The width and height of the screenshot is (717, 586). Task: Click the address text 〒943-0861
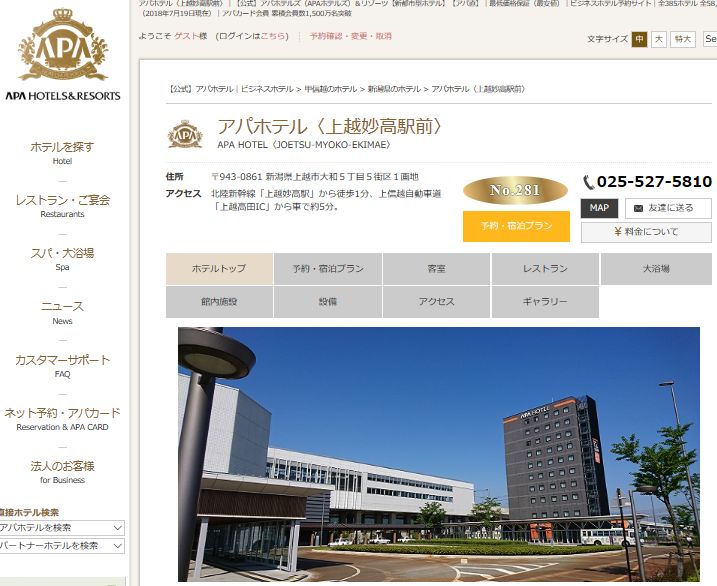(236, 177)
